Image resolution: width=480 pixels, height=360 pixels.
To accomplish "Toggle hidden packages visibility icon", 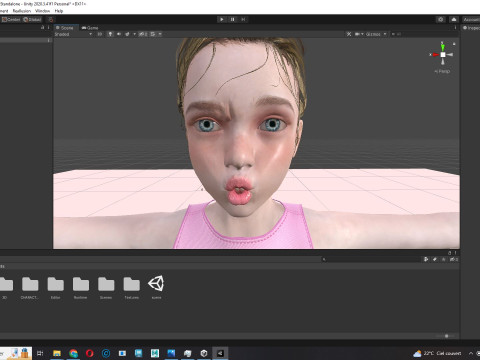I will [x=453, y=259].
